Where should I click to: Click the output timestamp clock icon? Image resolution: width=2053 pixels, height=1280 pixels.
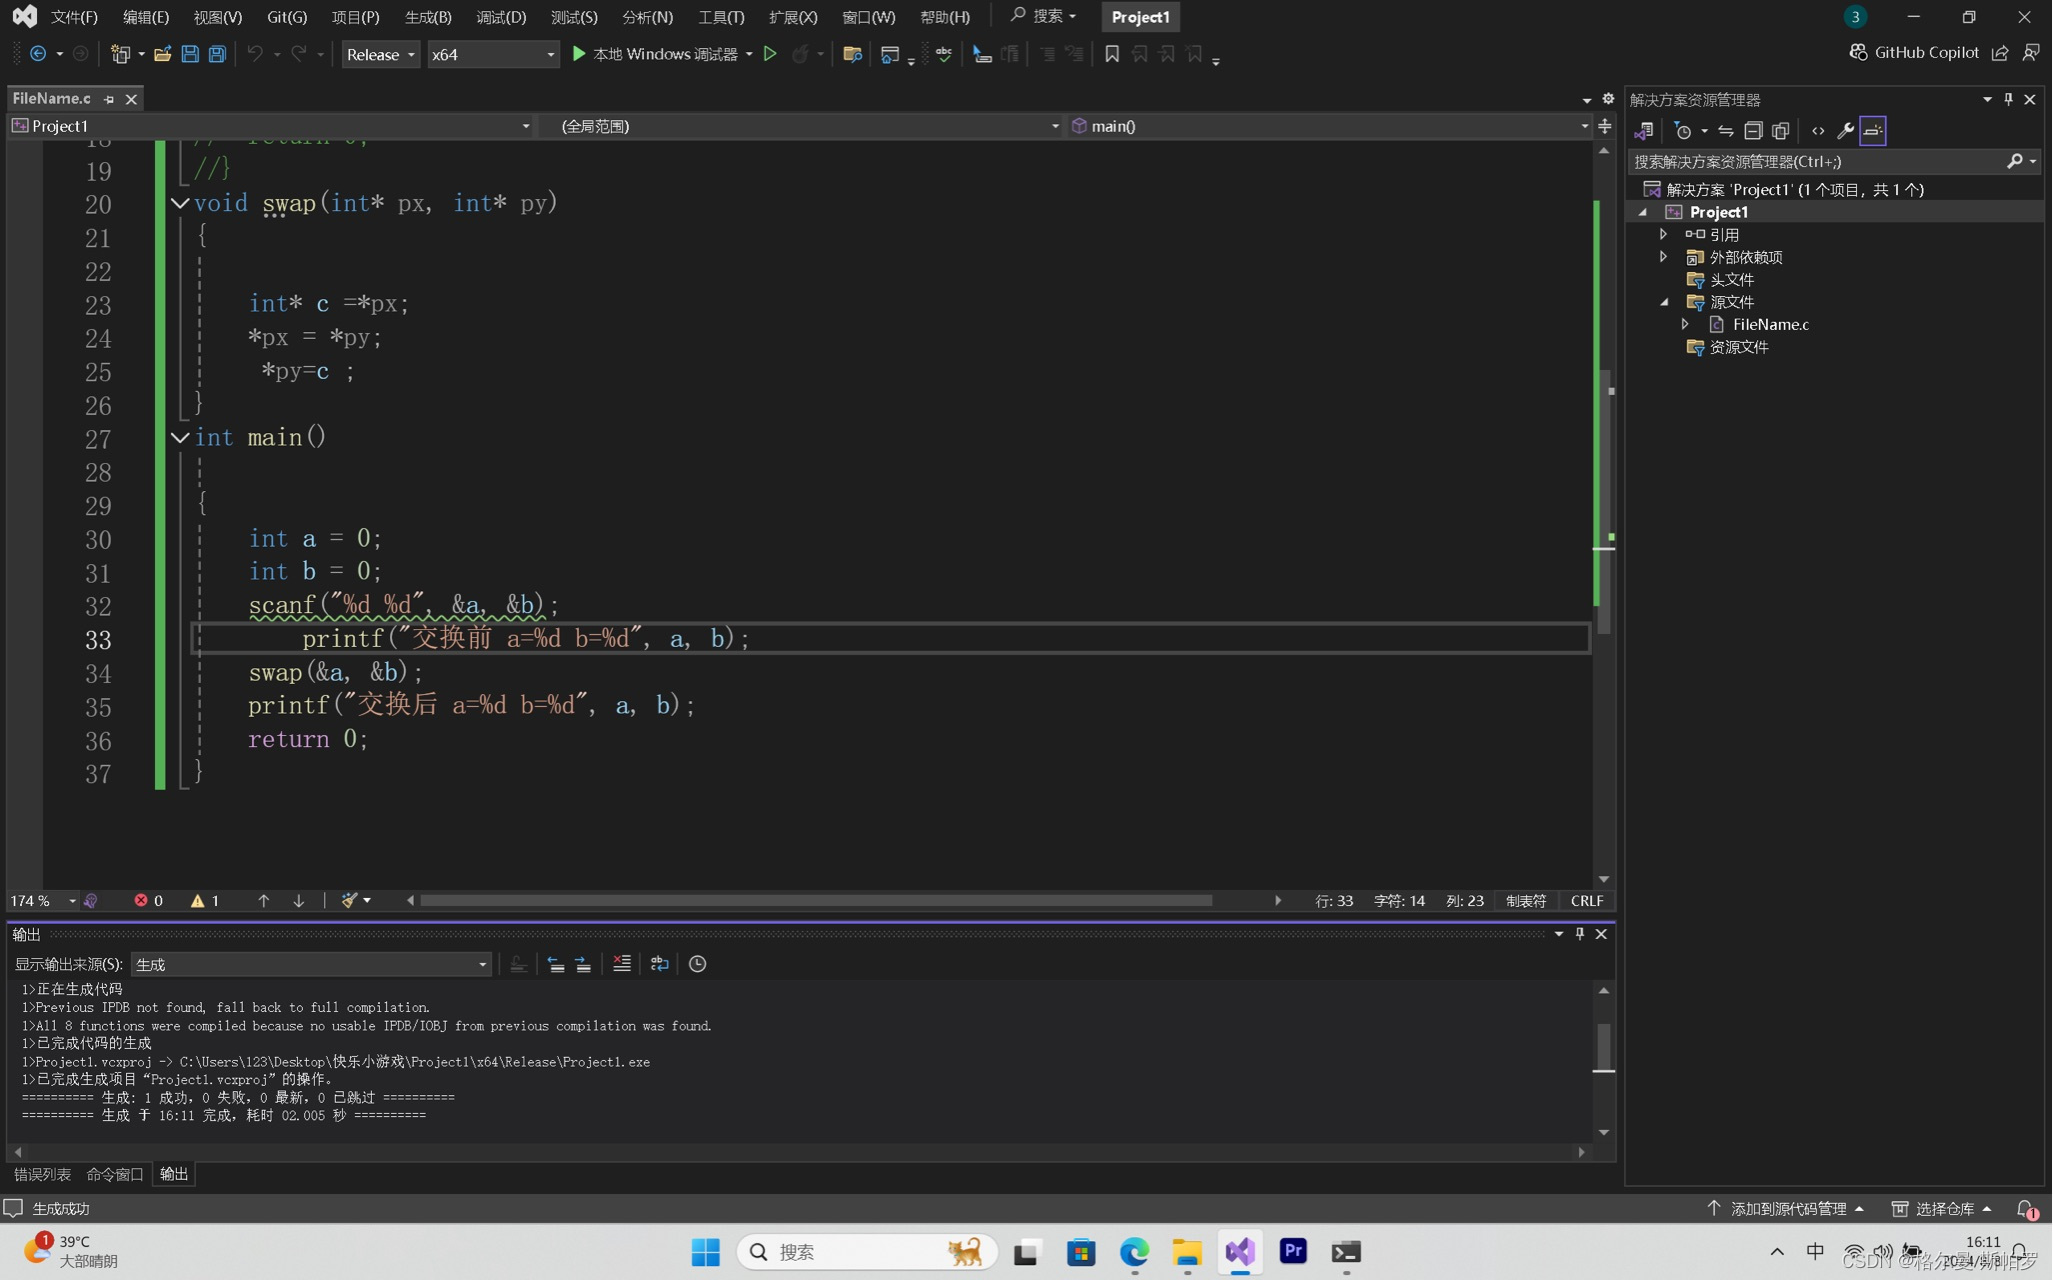698,963
